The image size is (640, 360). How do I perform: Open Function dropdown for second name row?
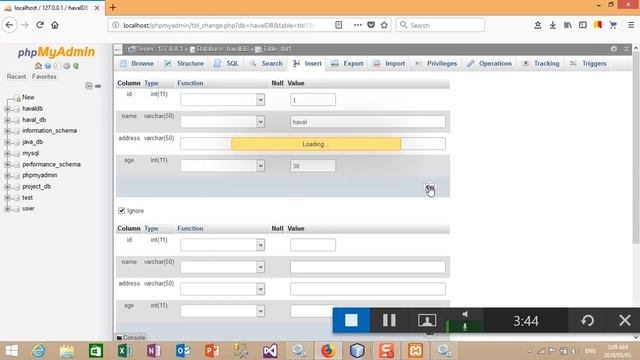tap(222, 267)
